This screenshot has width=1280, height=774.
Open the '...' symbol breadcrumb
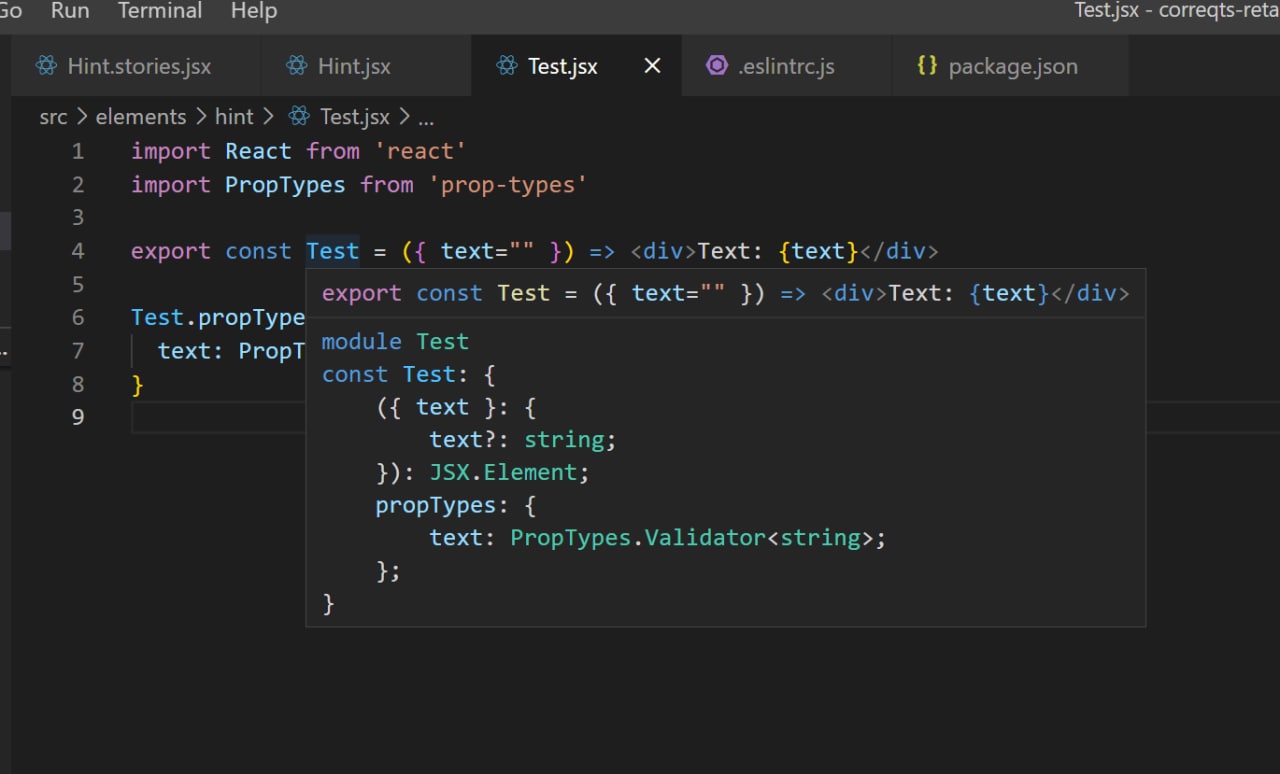pyautogui.click(x=426, y=118)
